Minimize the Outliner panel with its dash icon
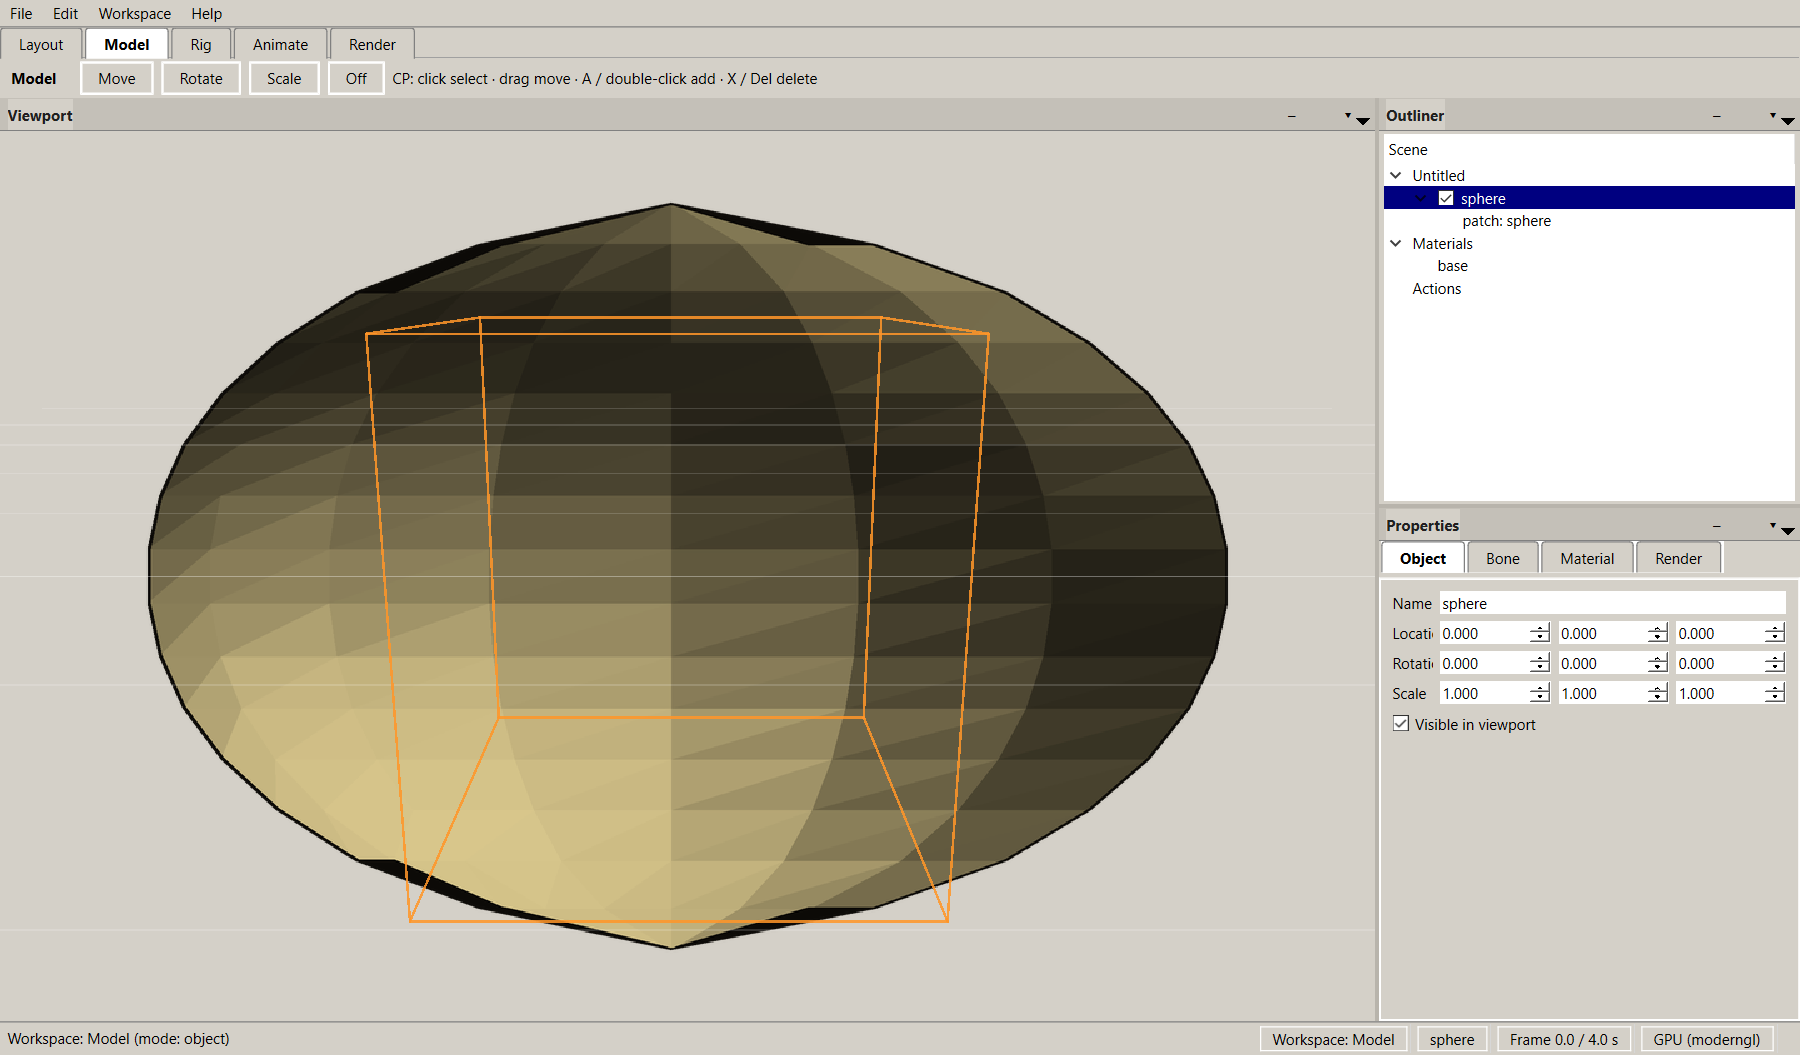Viewport: 1800px width, 1055px height. pyautogui.click(x=1717, y=117)
